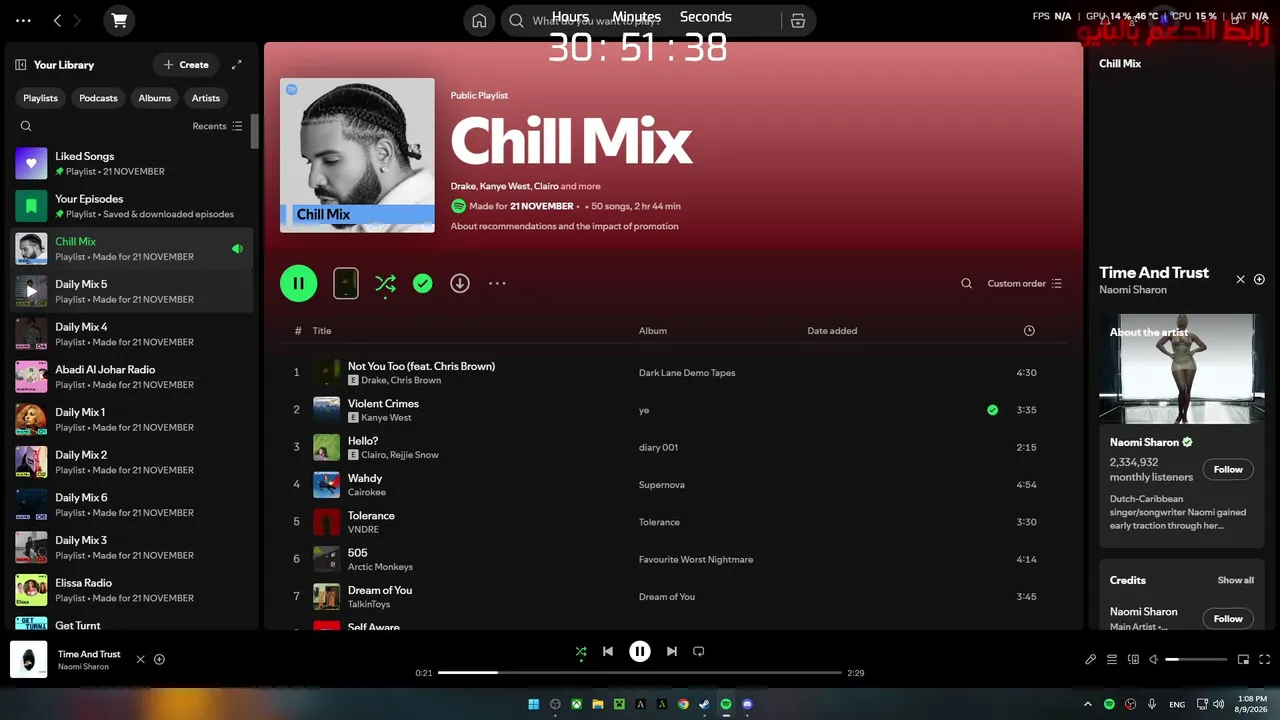The image size is (1280, 720).
Task: Open the lyrics microphone icon in player bar
Action: point(1091,659)
